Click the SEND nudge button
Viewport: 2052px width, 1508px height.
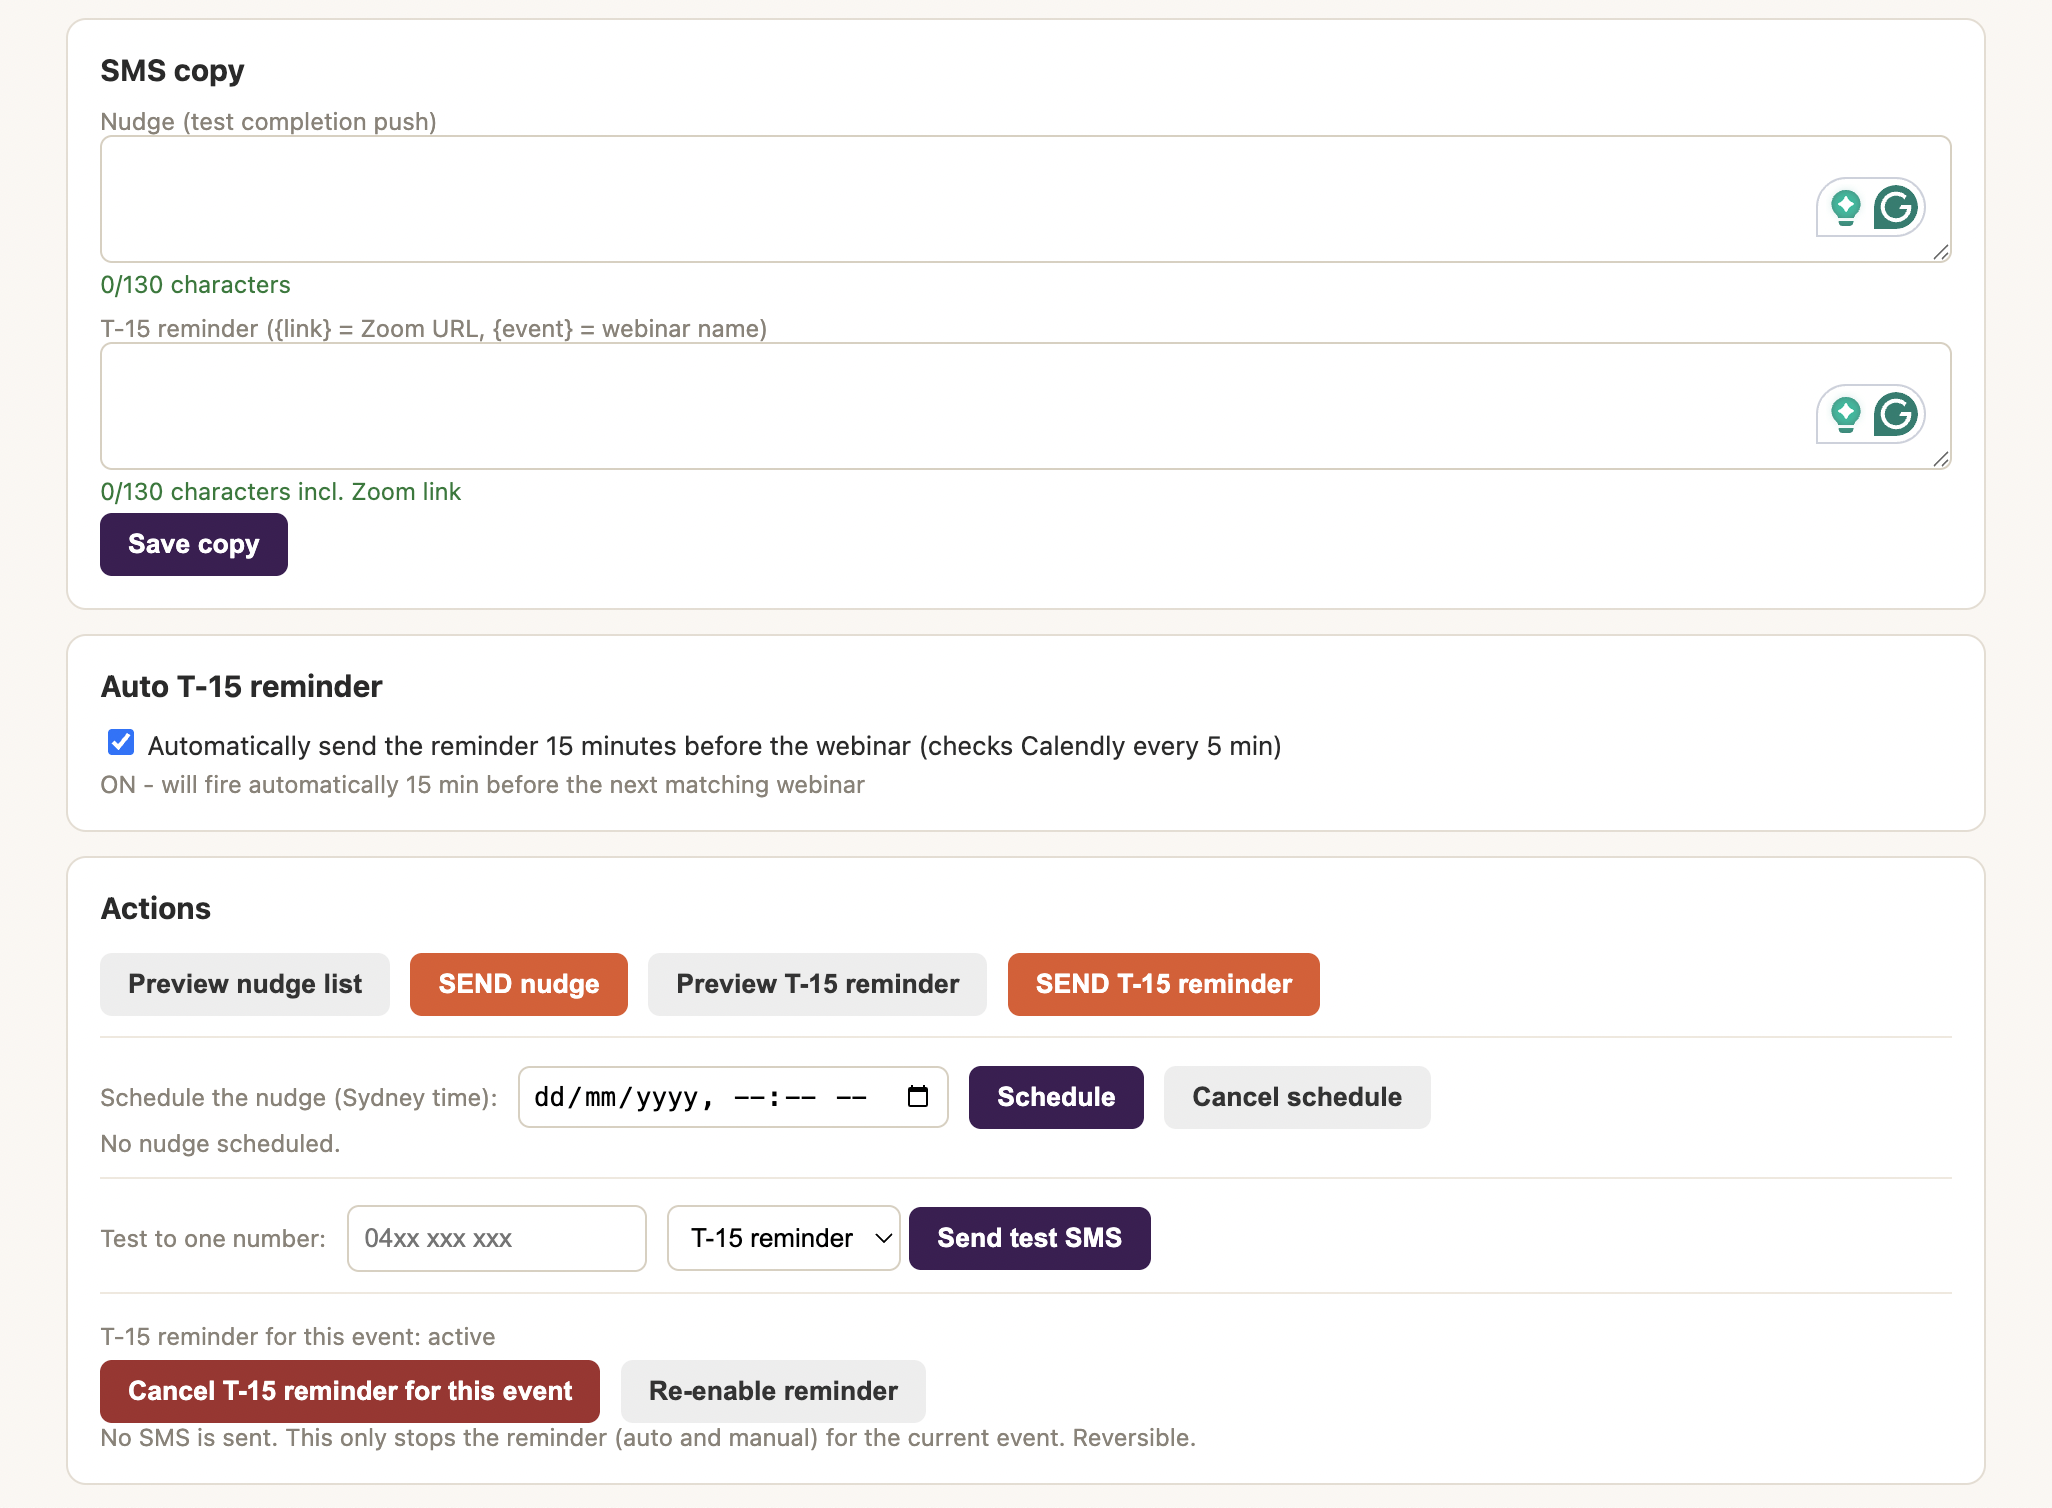pos(519,984)
